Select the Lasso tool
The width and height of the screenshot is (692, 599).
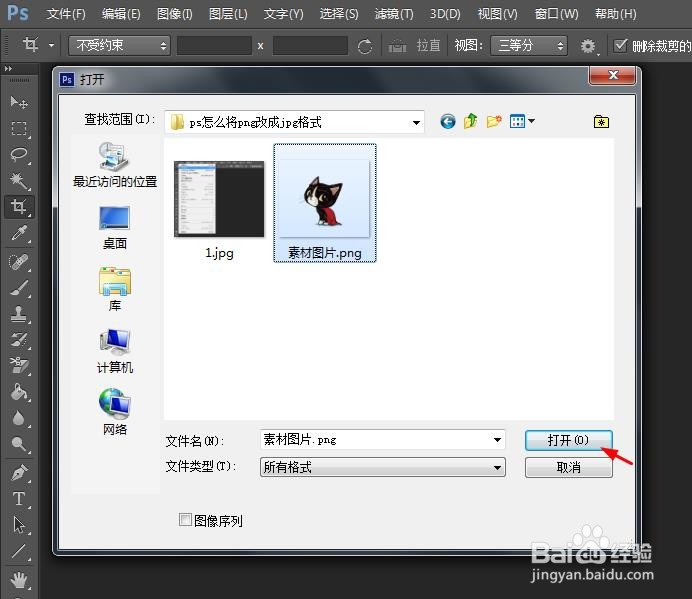point(19,154)
